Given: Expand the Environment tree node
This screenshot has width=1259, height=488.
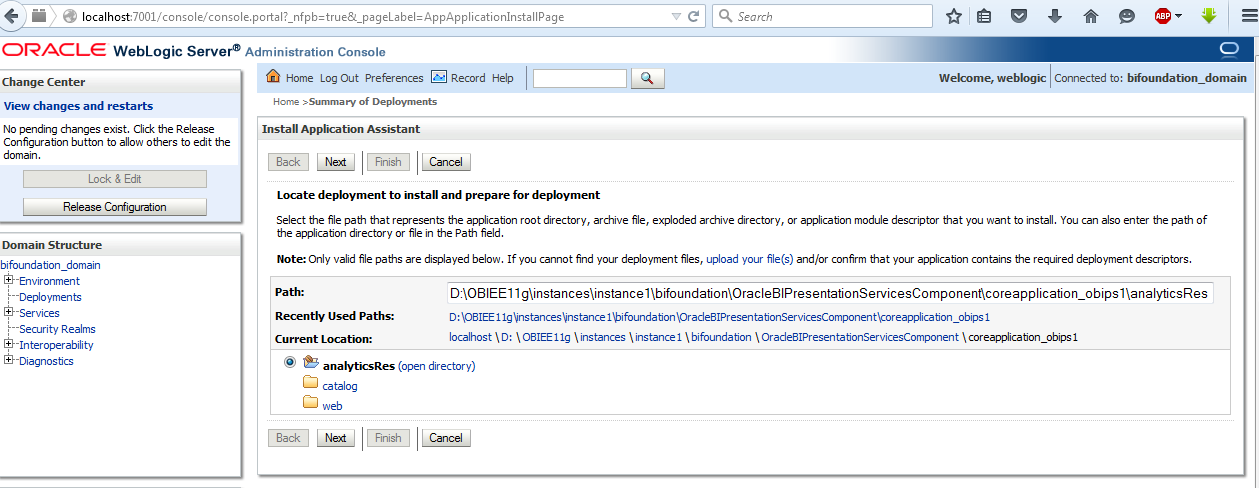Looking at the screenshot, I should tap(8, 281).
